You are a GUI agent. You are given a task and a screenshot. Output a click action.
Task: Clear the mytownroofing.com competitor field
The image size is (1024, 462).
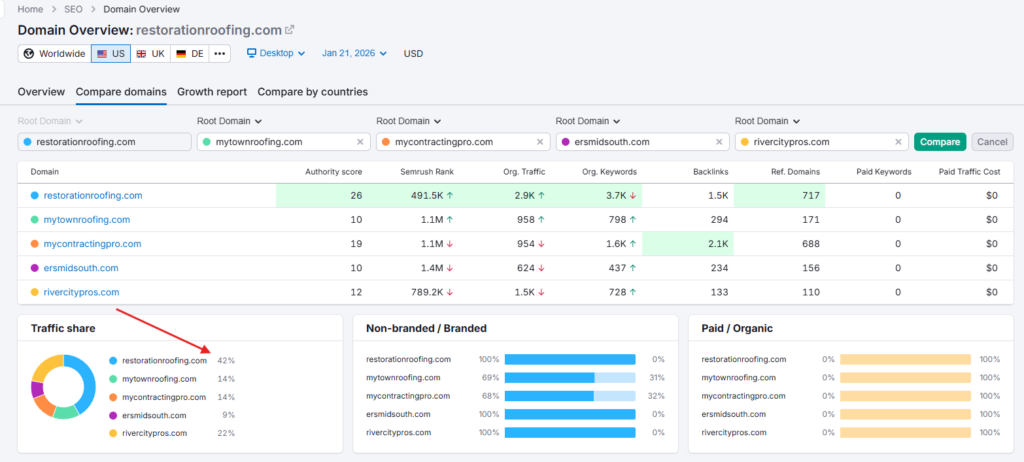tap(362, 142)
